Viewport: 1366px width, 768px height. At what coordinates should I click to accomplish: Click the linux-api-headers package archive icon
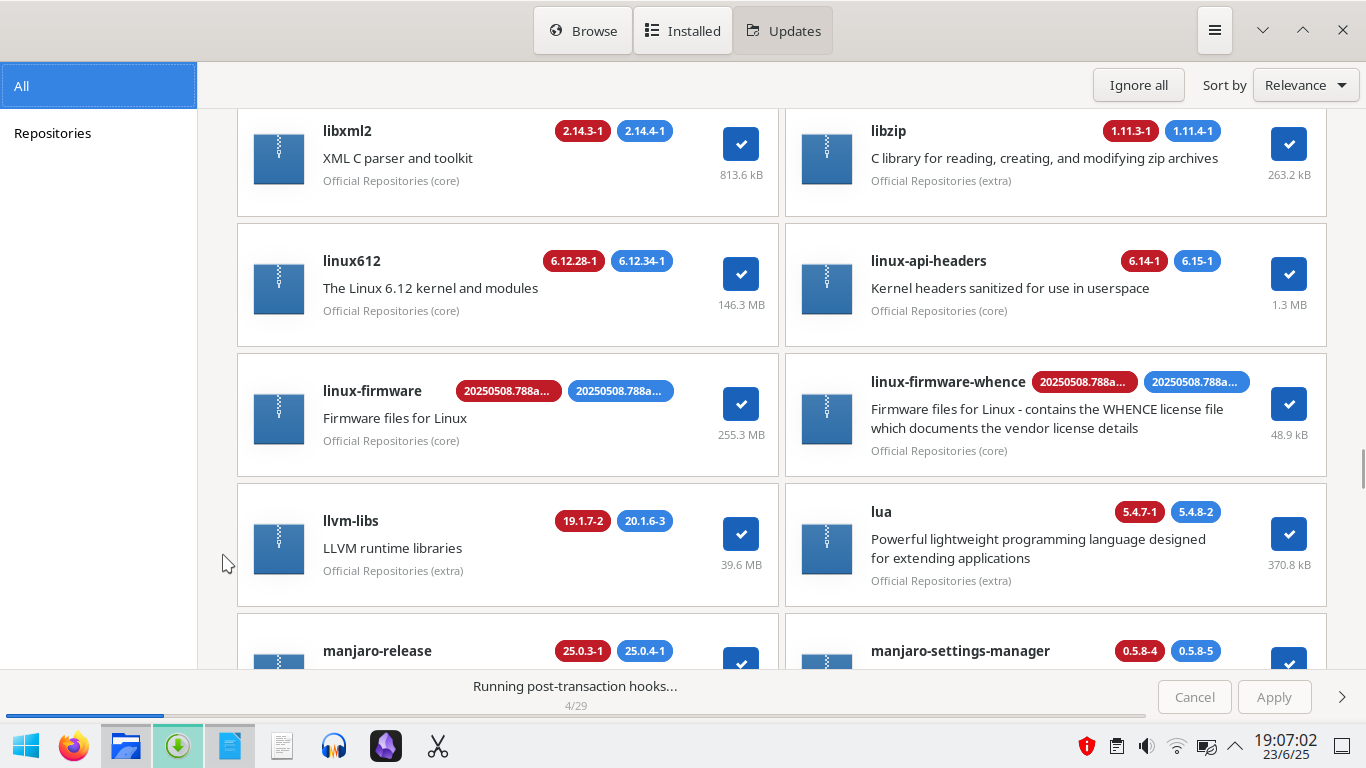coord(827,289)
